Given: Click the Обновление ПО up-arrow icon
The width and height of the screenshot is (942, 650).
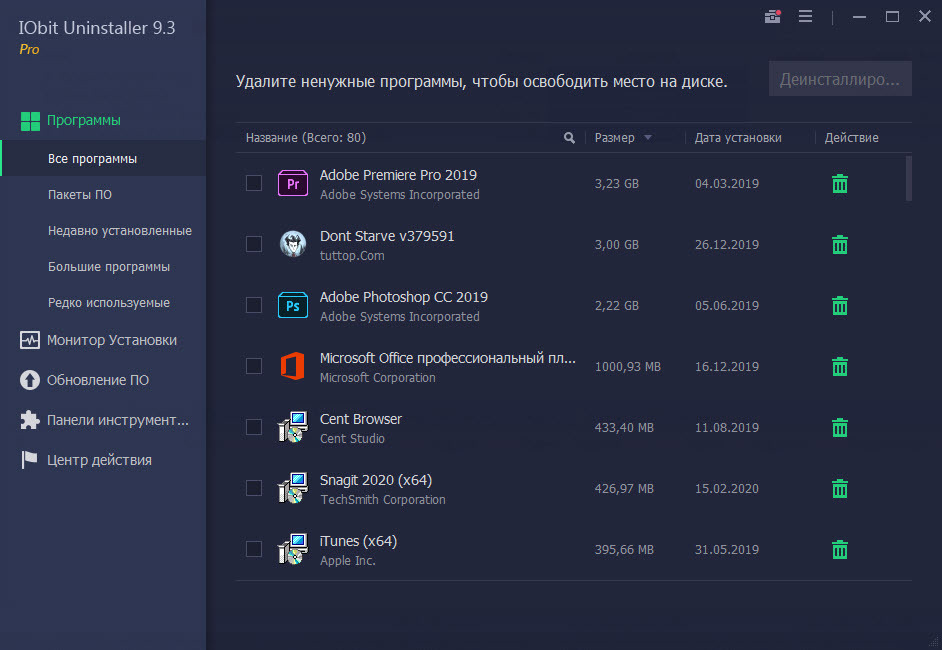Looking at the screenshot, I should point(29,380).
